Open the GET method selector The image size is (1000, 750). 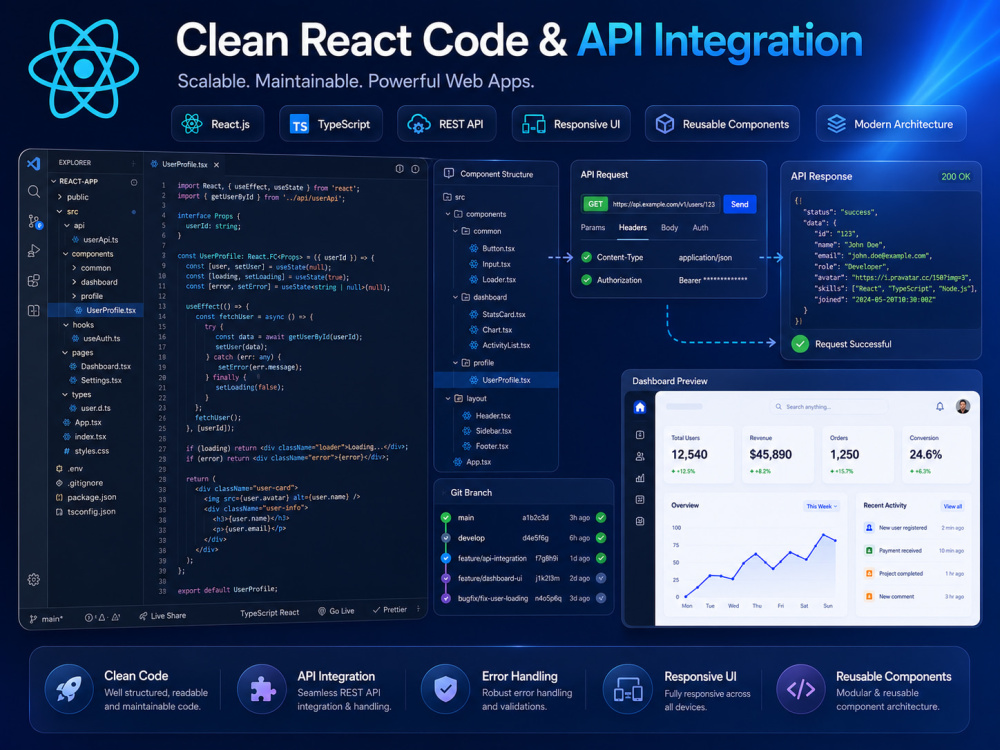(x=594, y=204)
